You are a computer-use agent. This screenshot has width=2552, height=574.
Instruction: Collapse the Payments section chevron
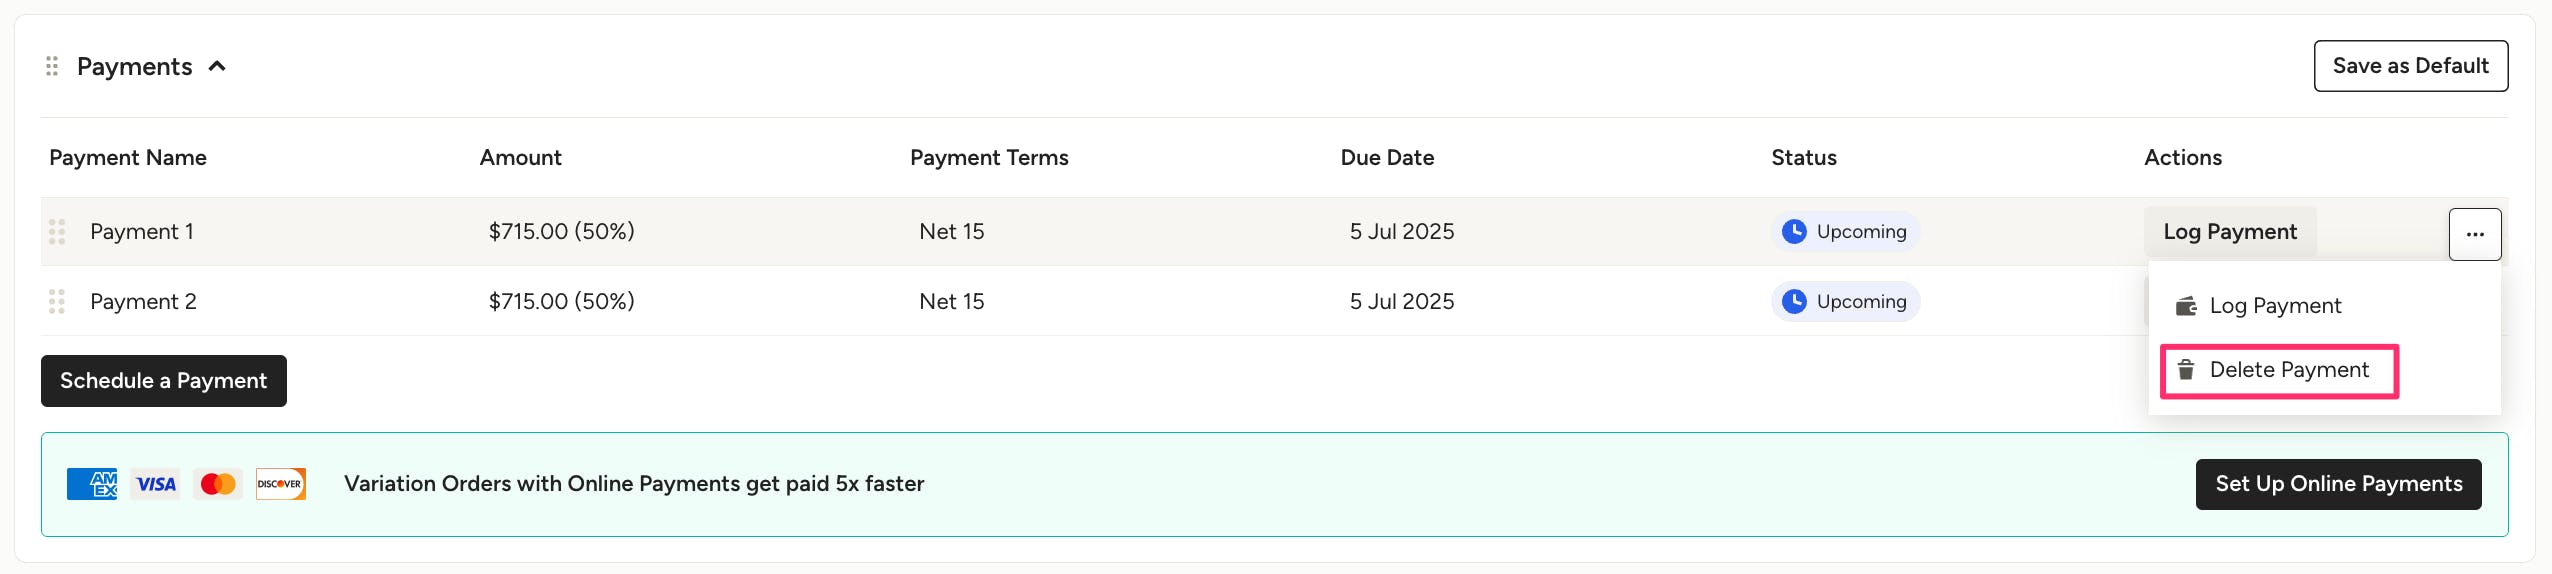(217, 66)
